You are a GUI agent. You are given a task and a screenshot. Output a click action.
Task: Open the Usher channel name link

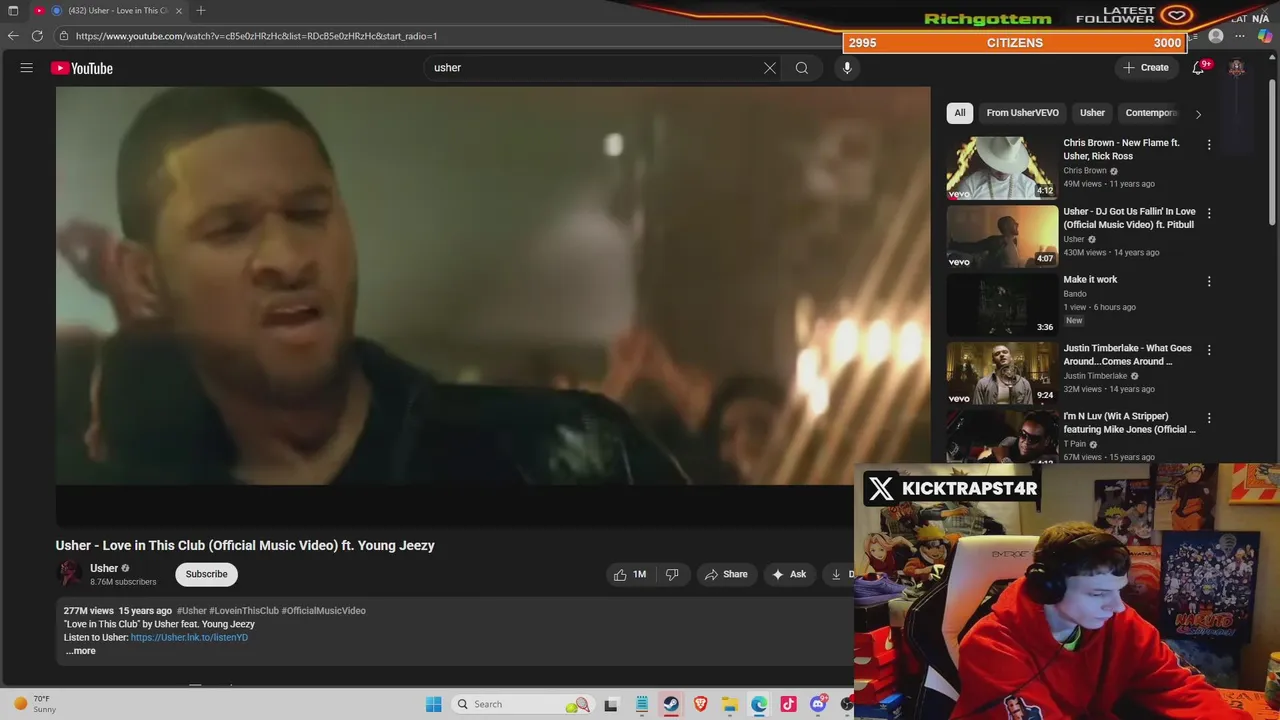point(104,568)
